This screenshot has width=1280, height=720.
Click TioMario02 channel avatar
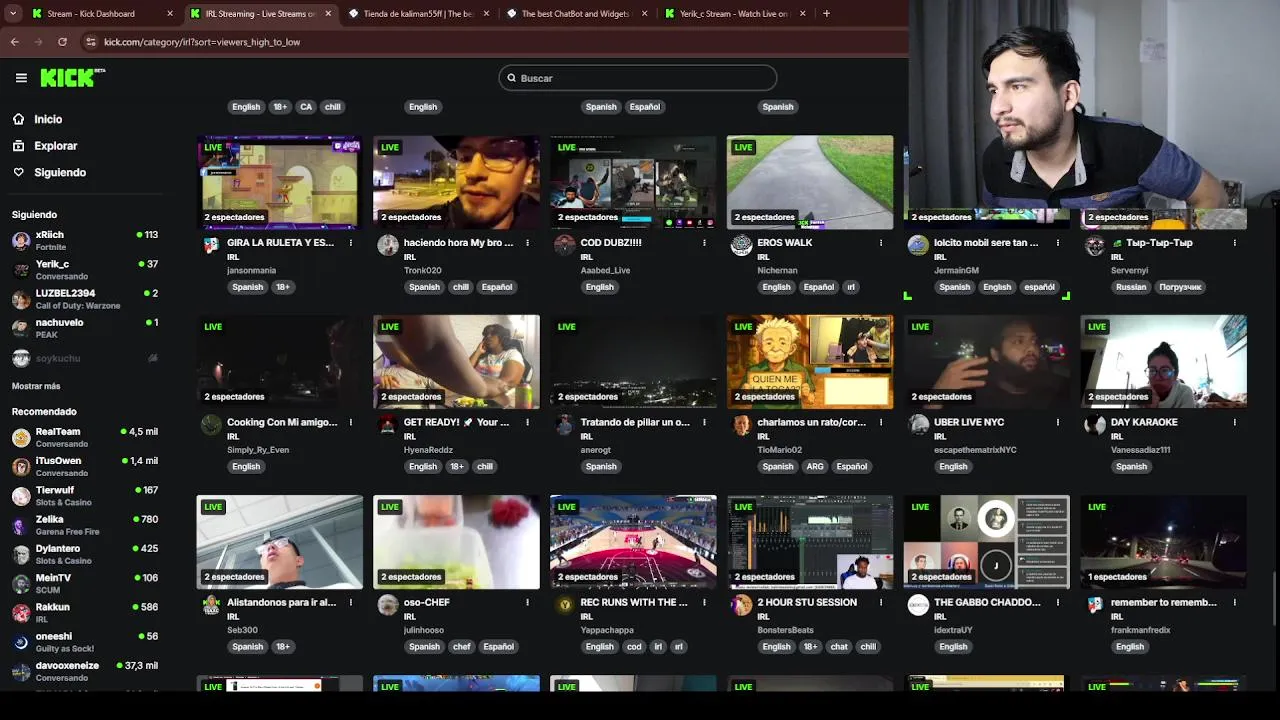[741, 425]
